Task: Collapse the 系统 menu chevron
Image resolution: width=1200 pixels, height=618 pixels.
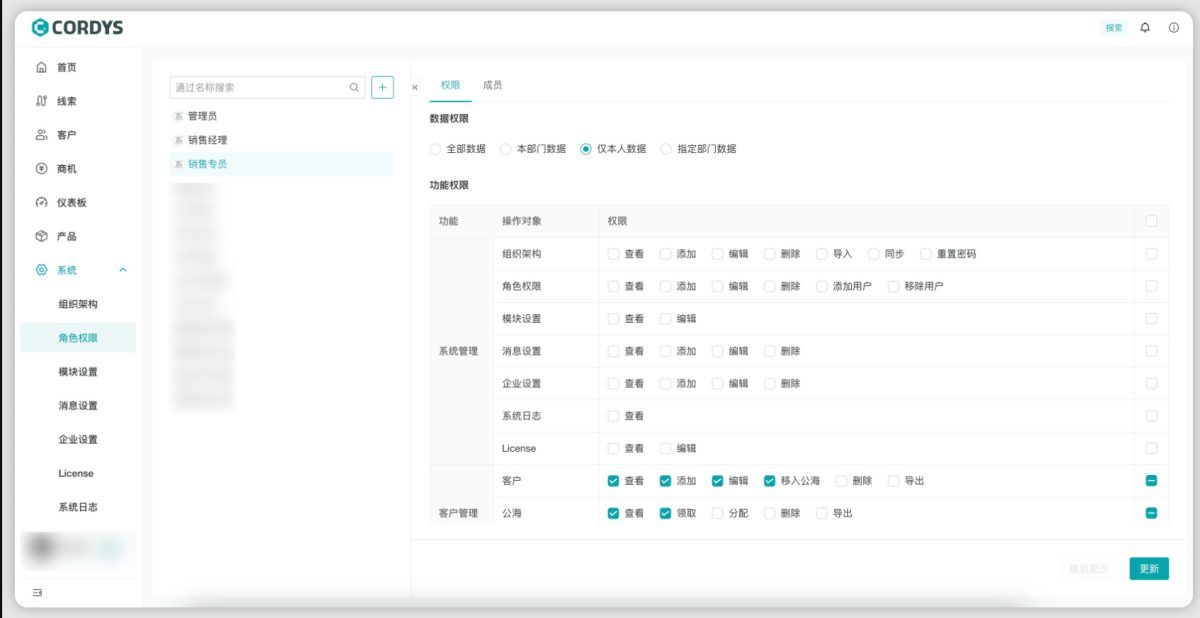Action: [123, 270]
